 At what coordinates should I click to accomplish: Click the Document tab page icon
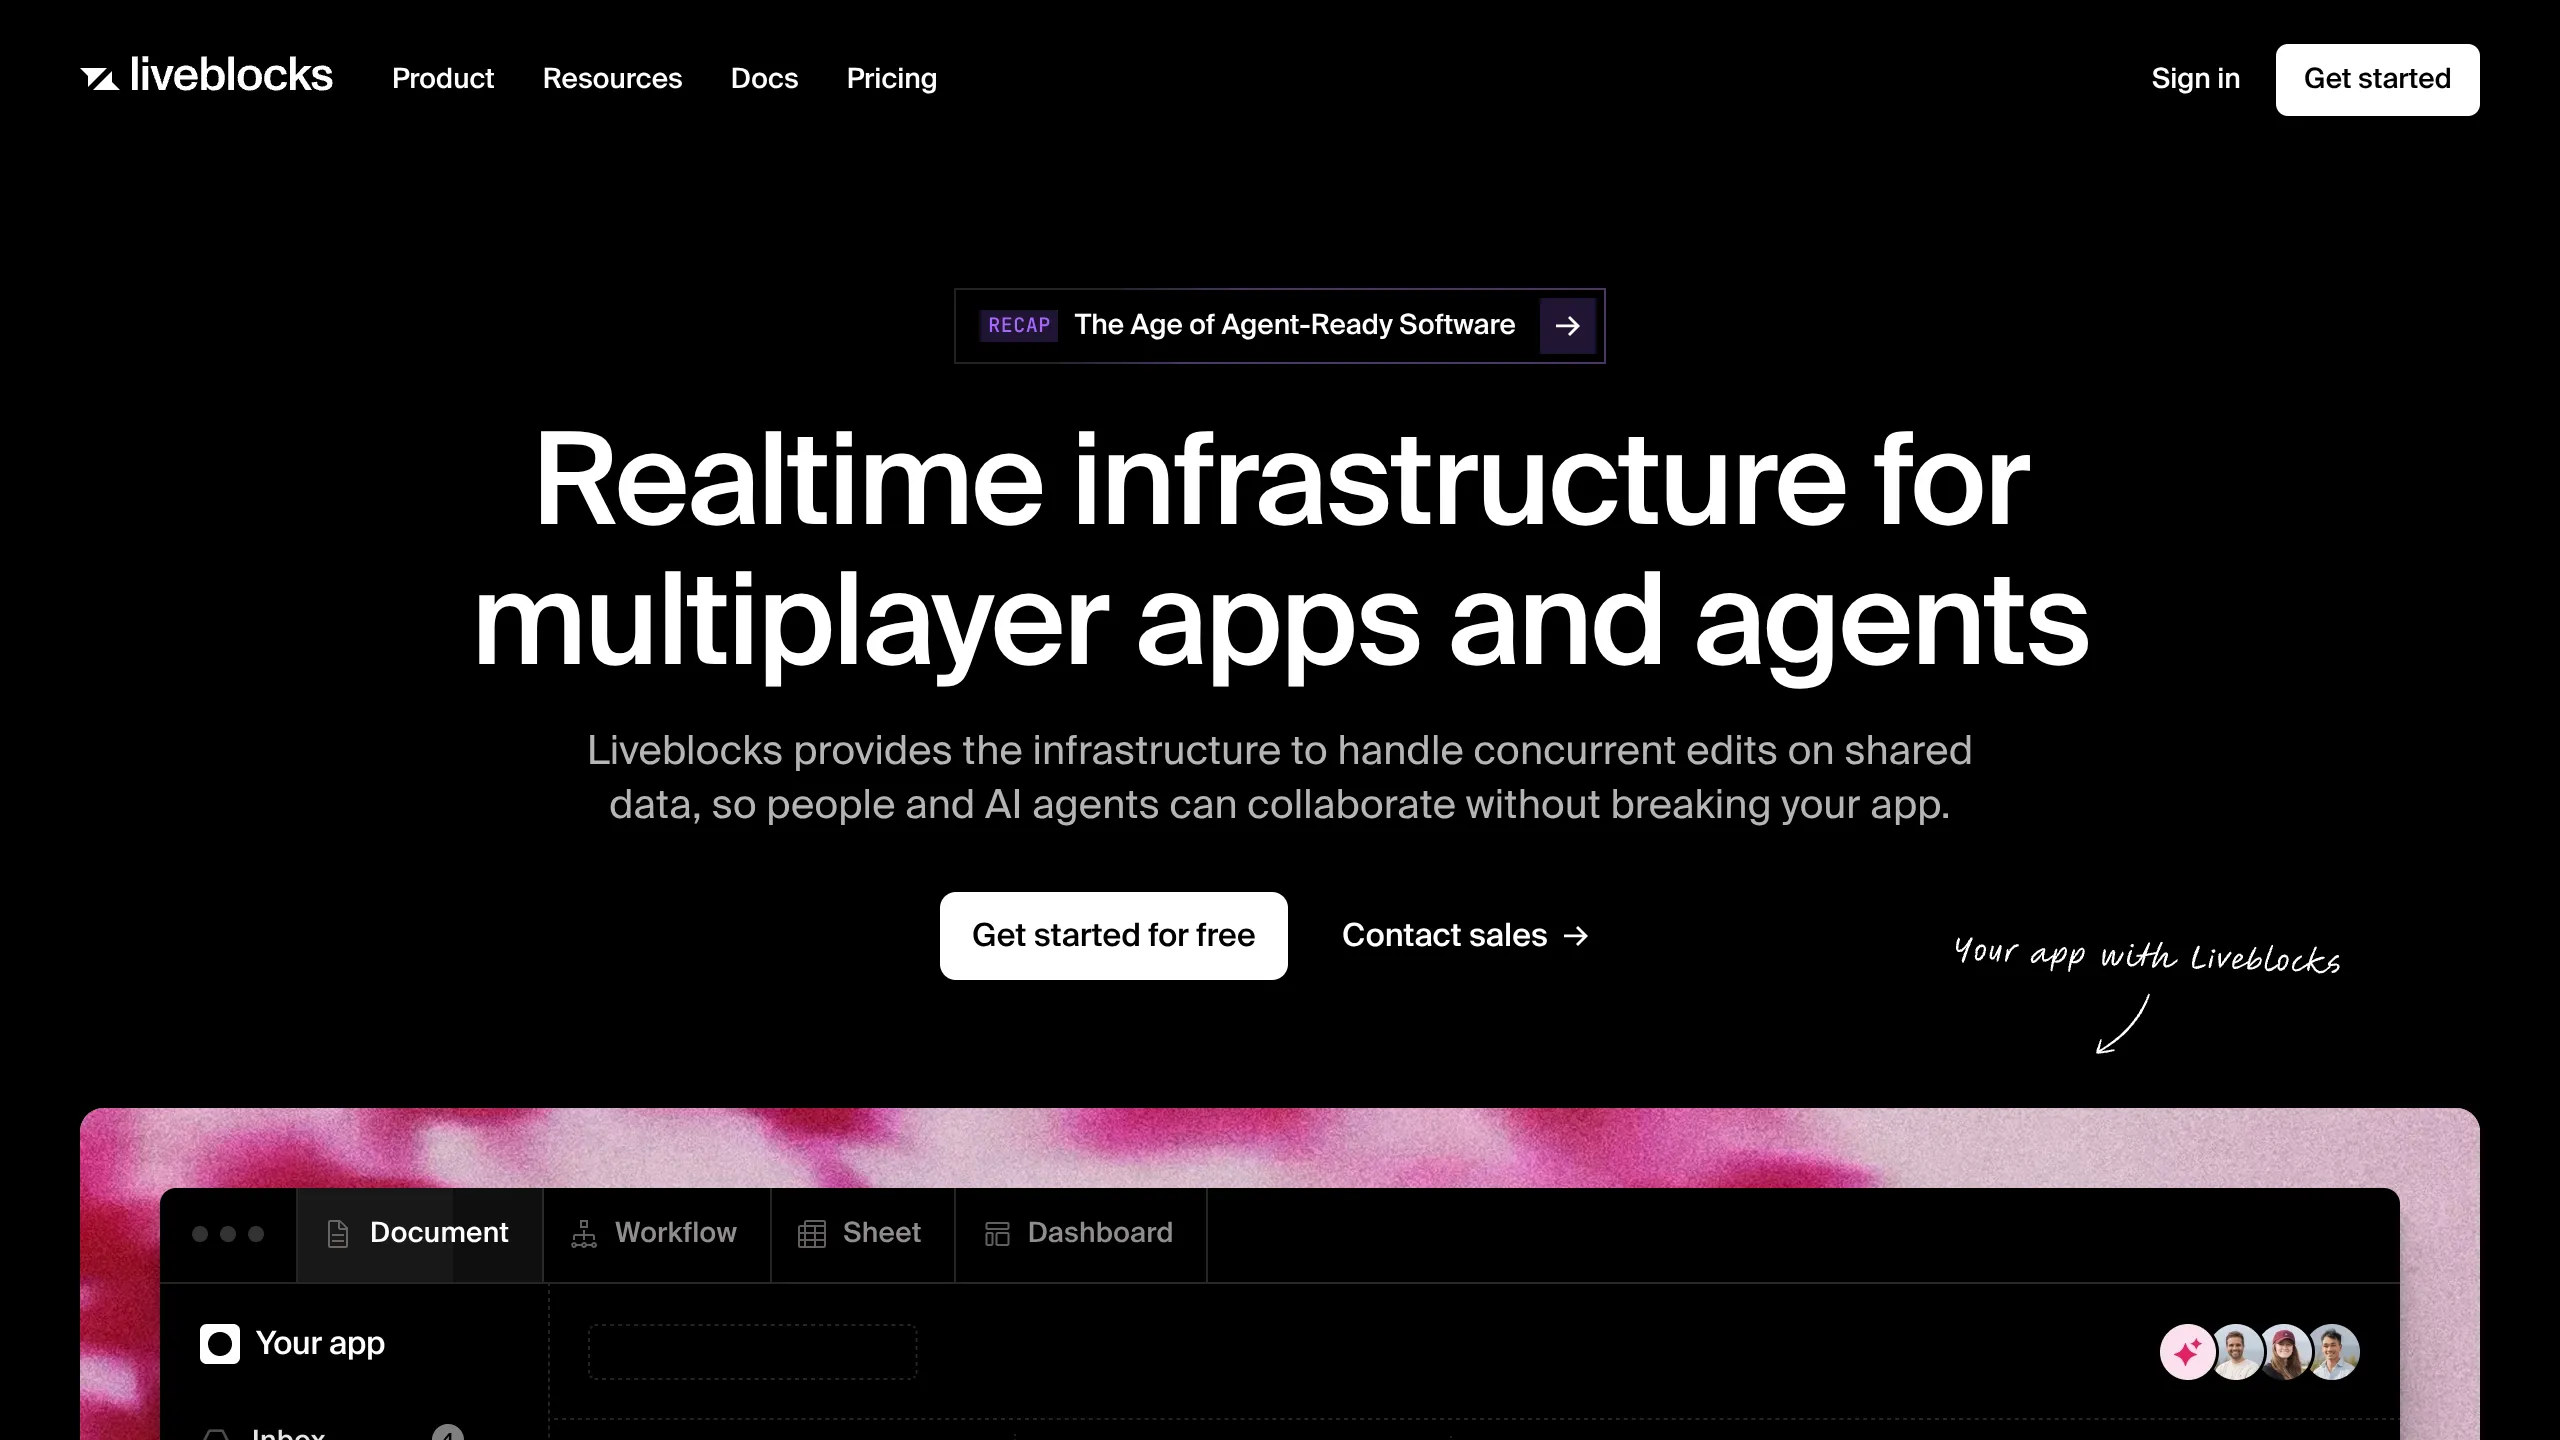click(x=338, y=1234)
